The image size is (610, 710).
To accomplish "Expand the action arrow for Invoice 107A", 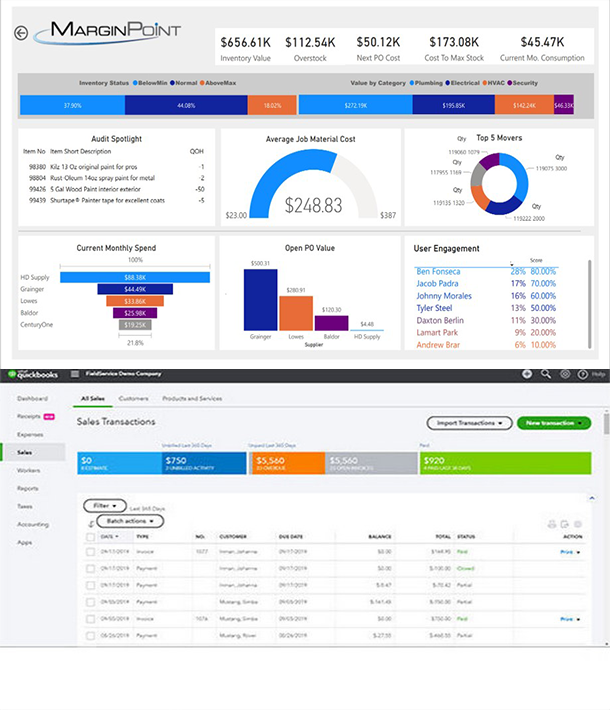I will 578,619.
